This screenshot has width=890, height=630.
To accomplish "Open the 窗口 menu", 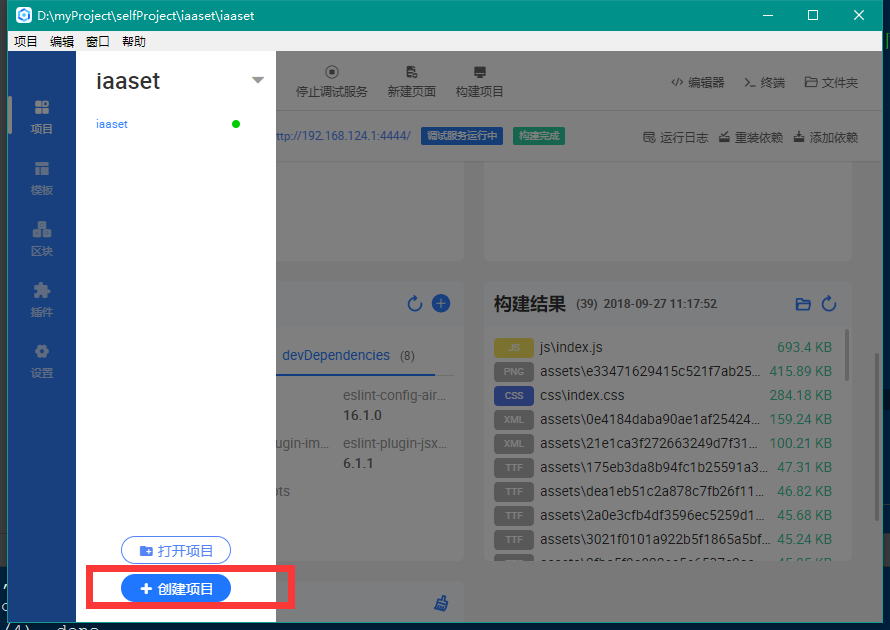I will point(98,41).
